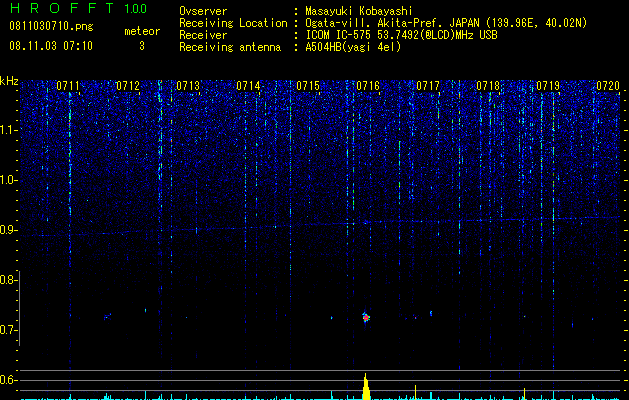Click the 0.7 kHz axis label
Screen dimensions: 629x400
click(8, 330)
